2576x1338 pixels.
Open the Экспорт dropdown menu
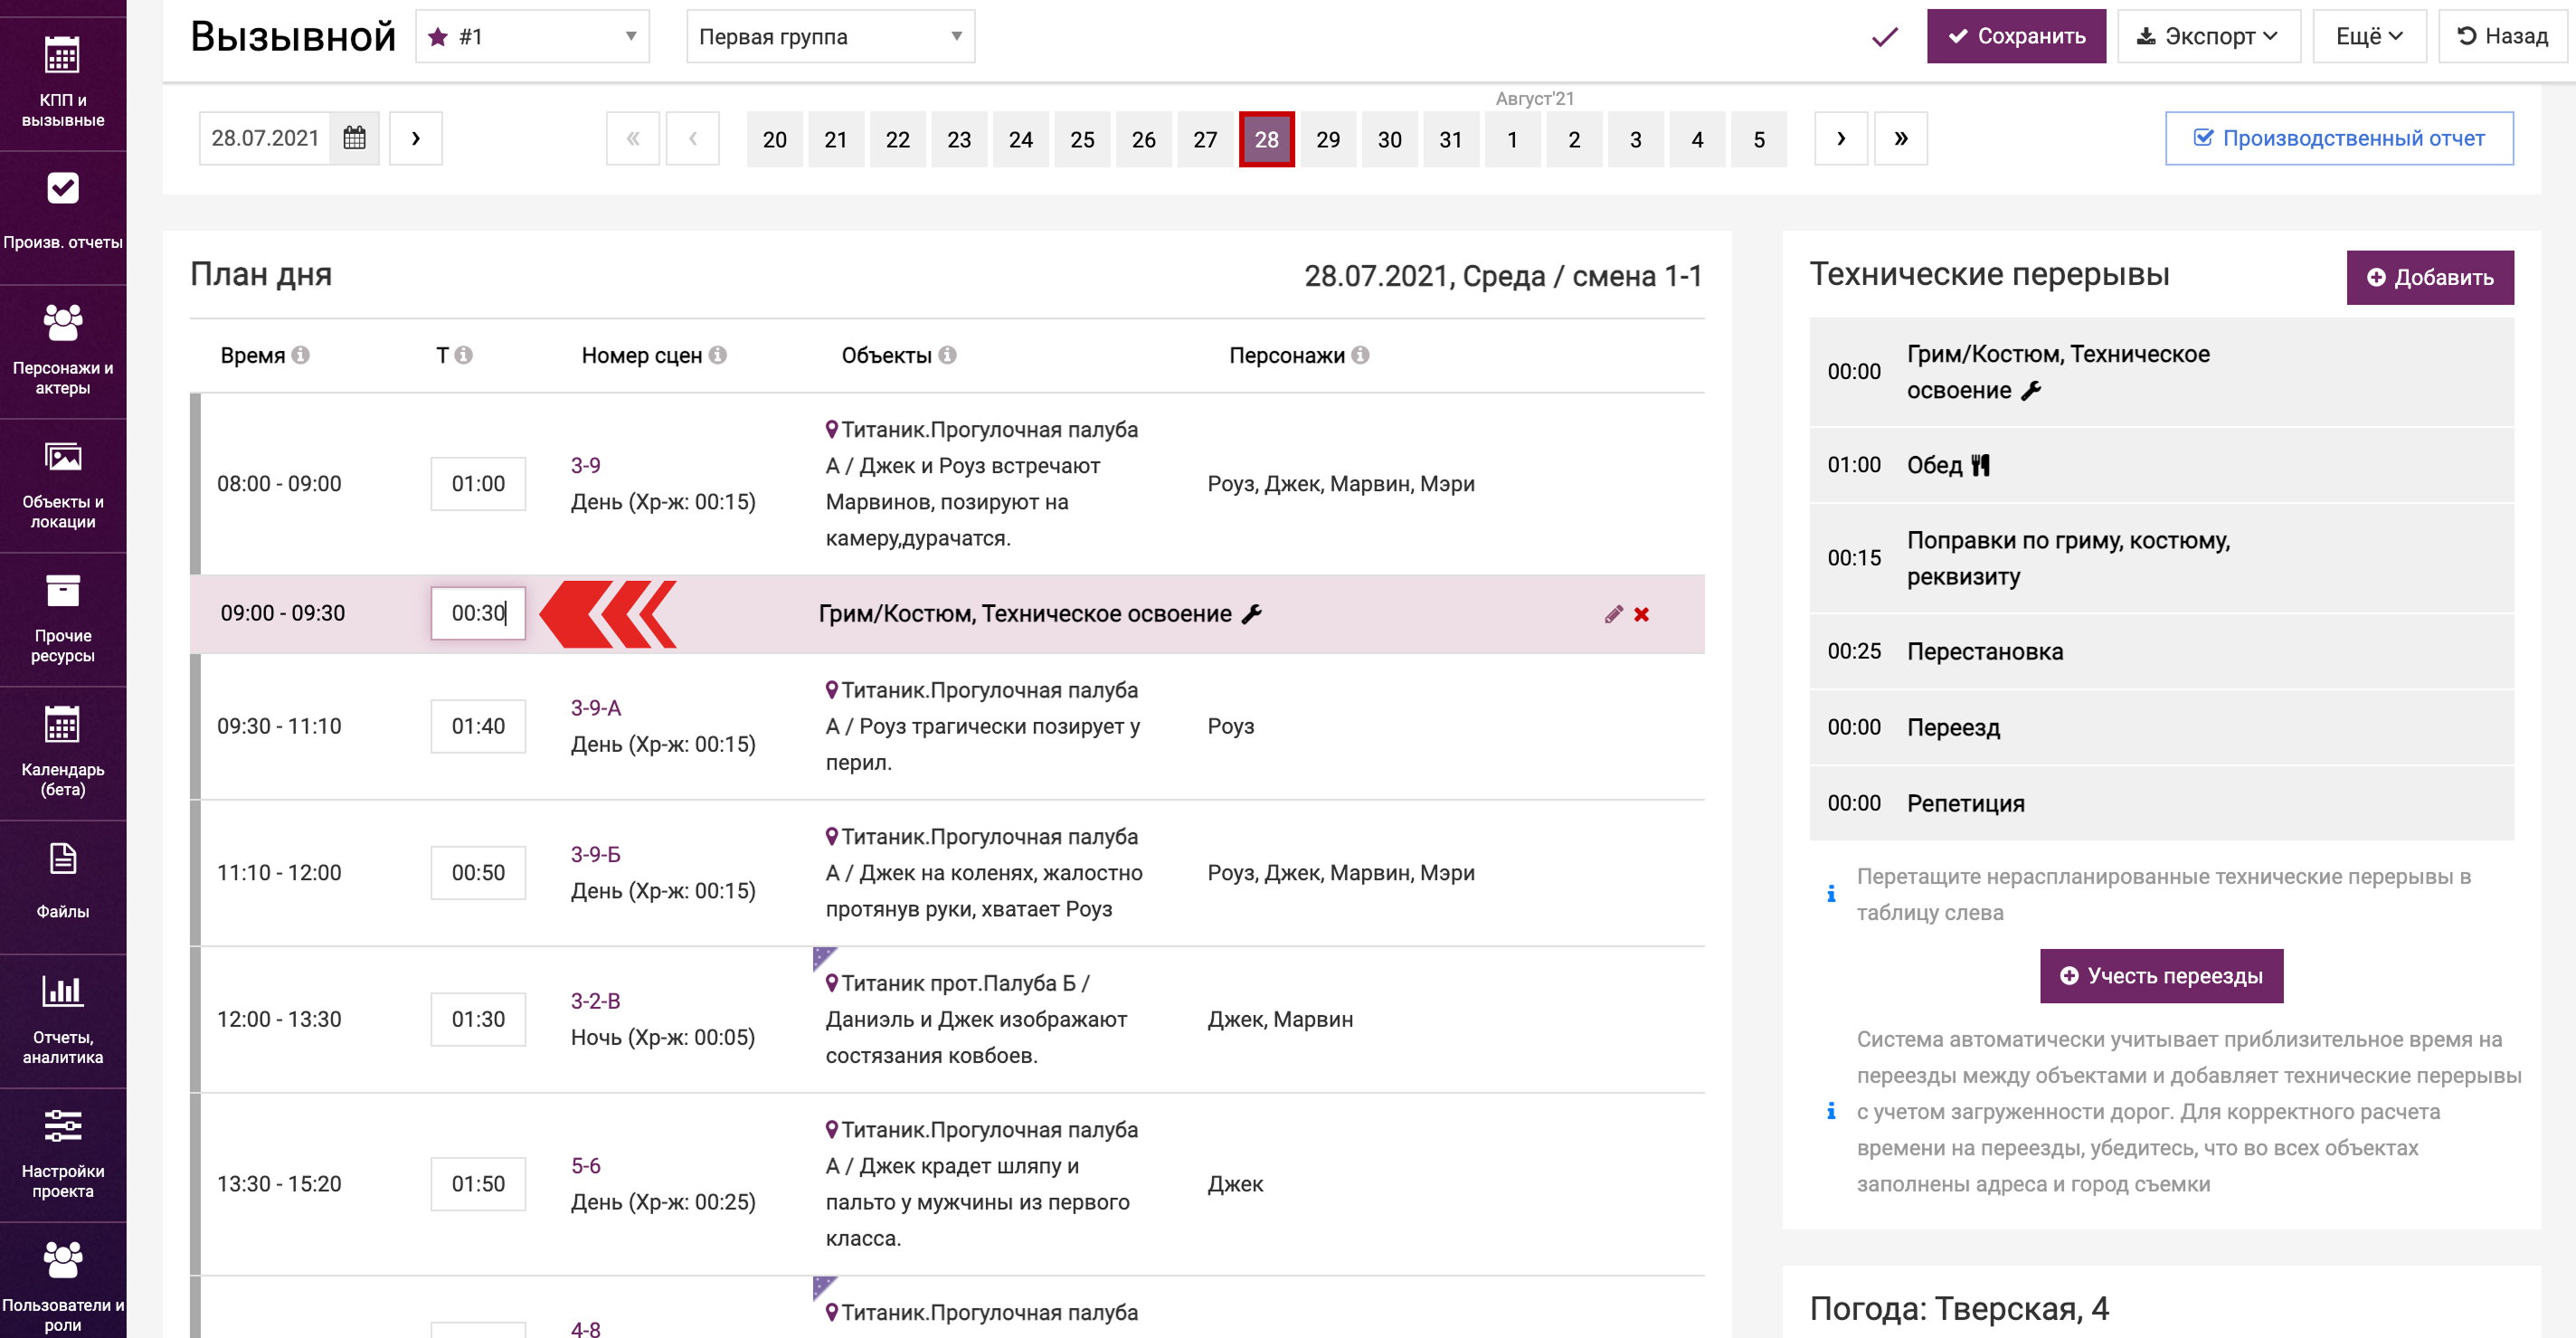tap(2207, 37)
